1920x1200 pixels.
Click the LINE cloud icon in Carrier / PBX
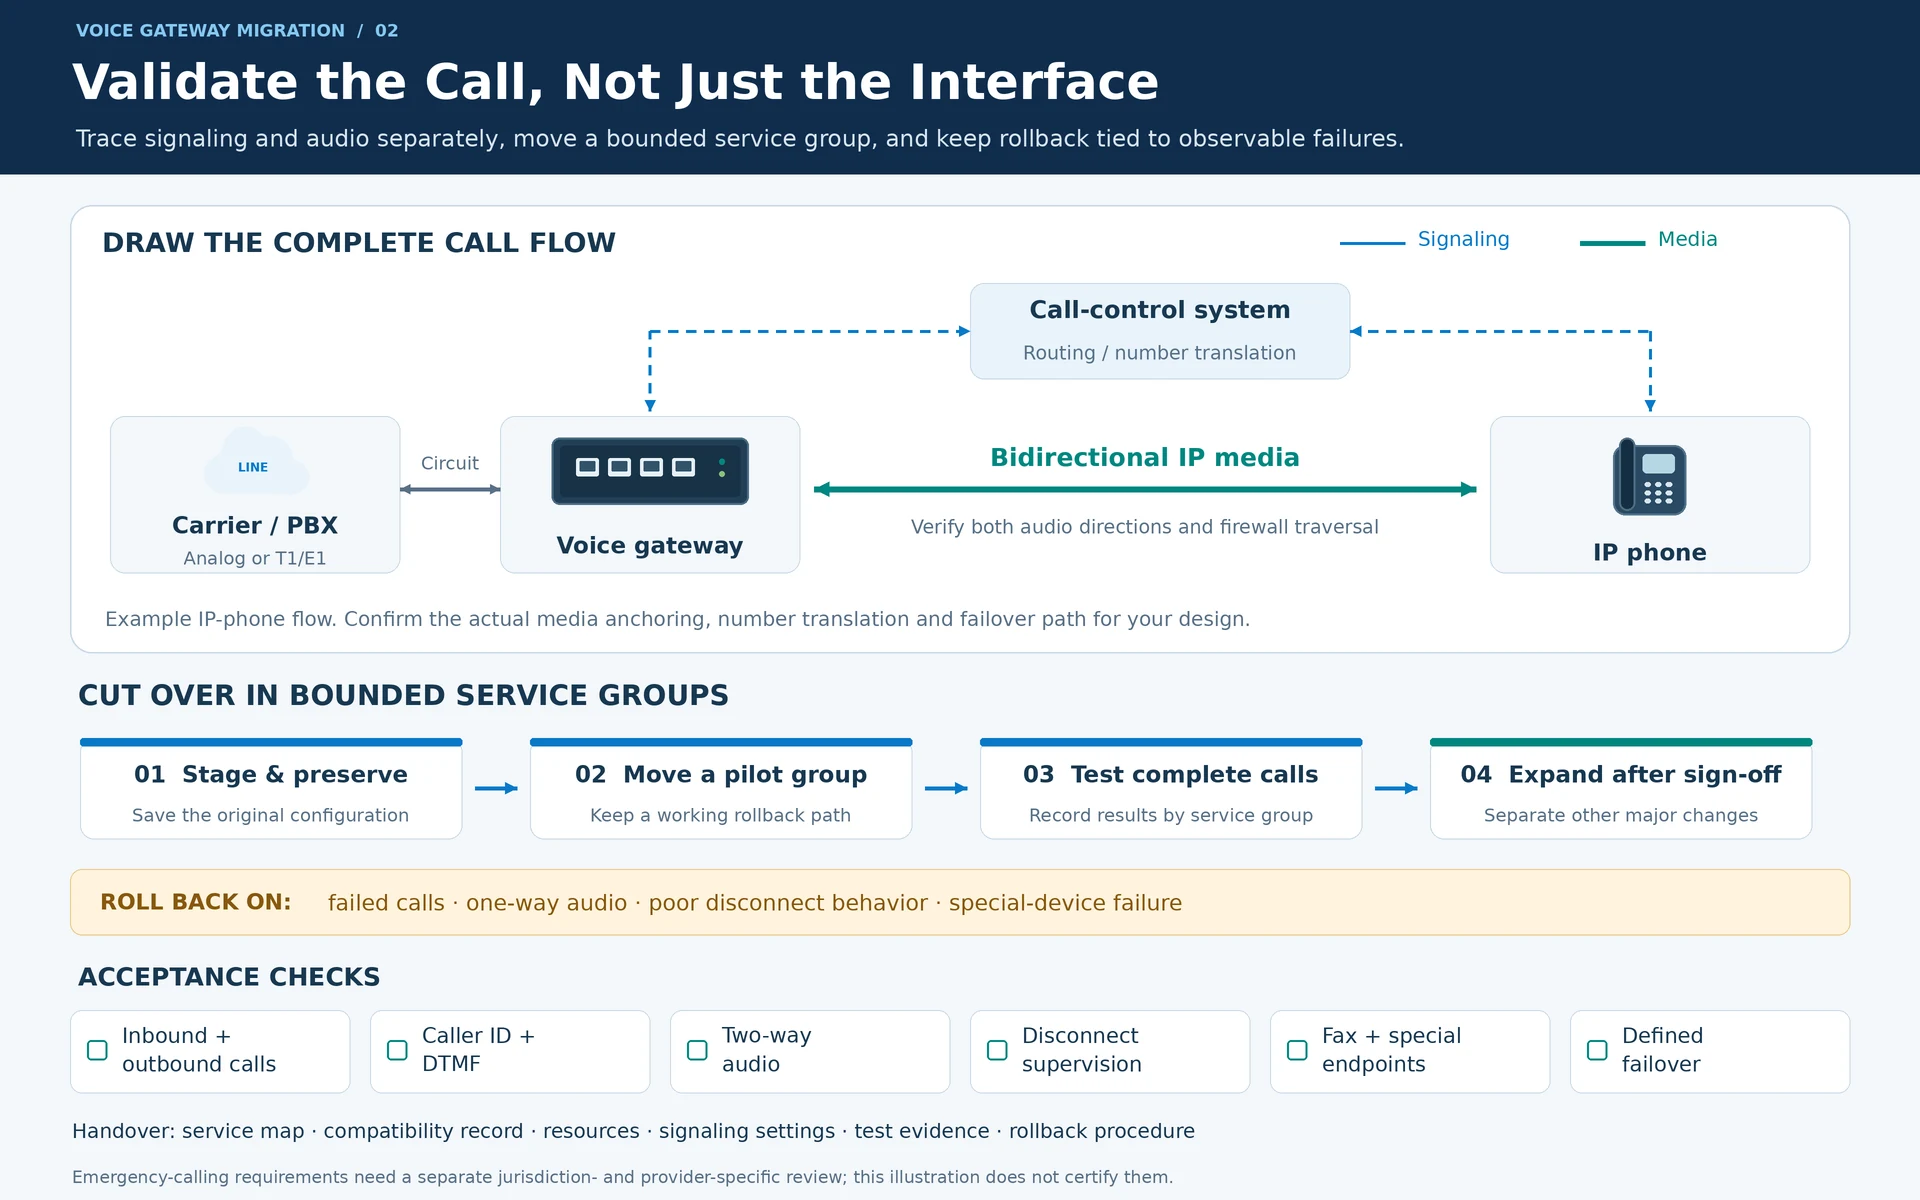click(256, 462)
